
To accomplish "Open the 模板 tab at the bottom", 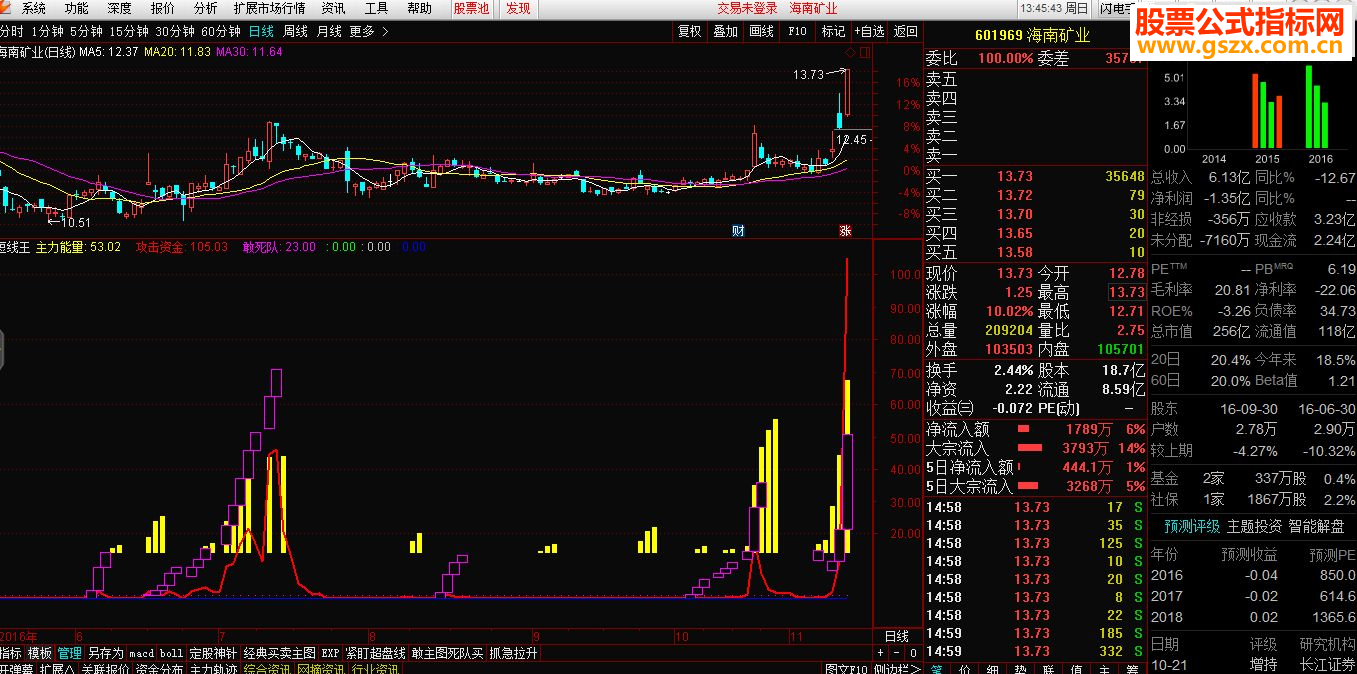I will [40, 653].
